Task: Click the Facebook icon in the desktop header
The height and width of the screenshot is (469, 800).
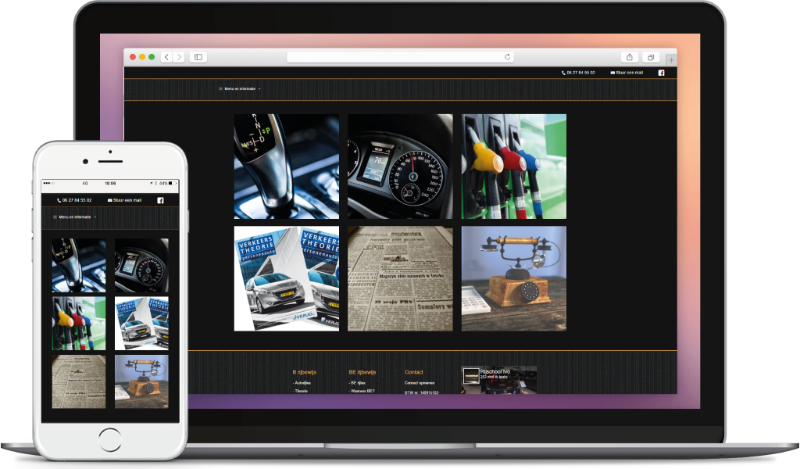Action: (x=661, y=73)
